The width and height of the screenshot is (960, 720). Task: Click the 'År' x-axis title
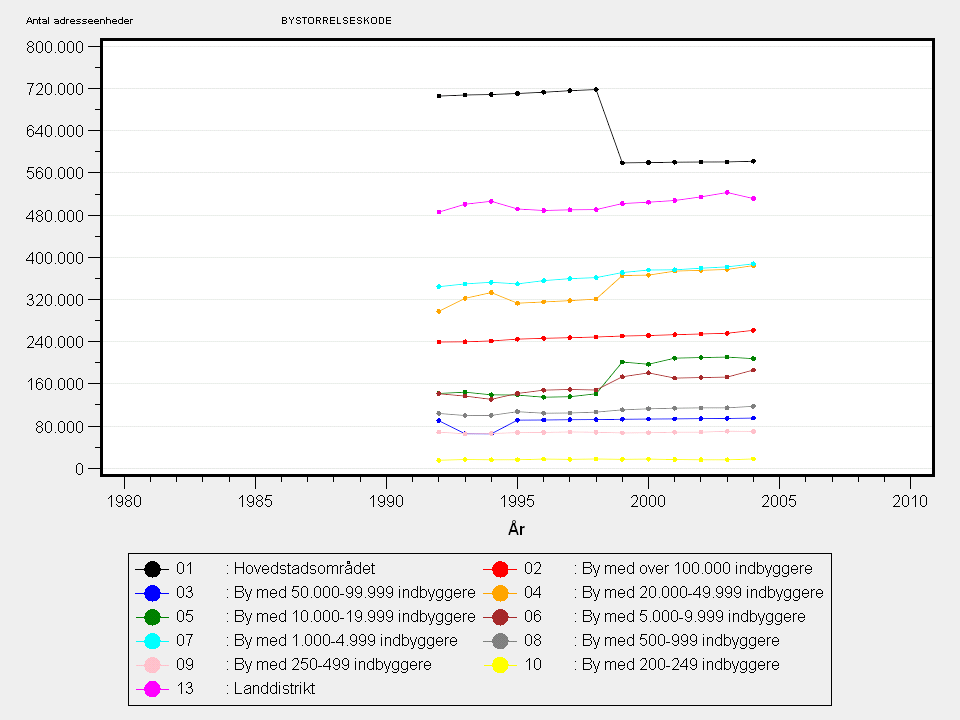517,527
